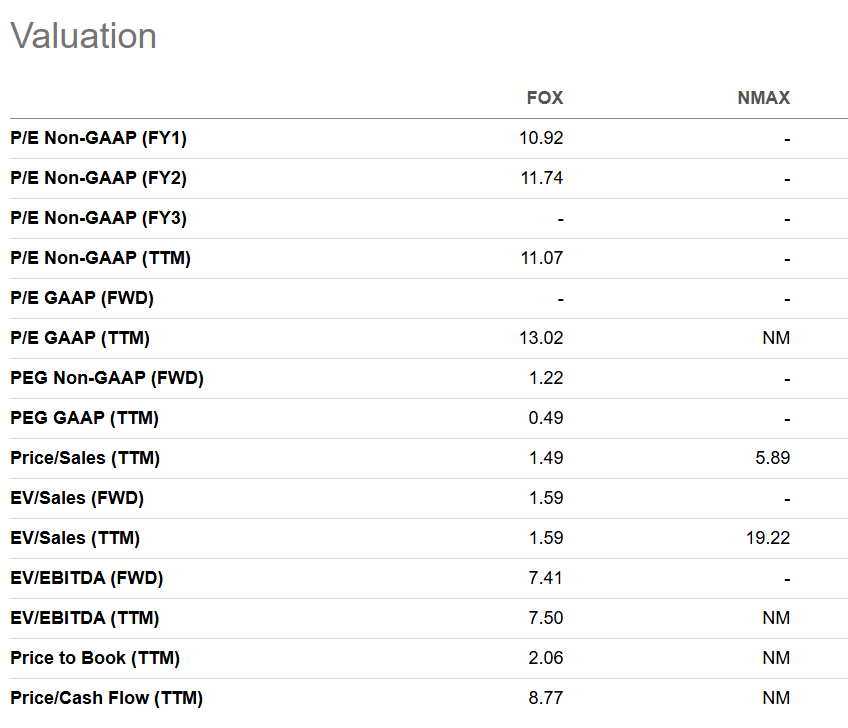
Task: Select the P/E Non-GAAP (TTM) row
Action: (x=100, y=259)
